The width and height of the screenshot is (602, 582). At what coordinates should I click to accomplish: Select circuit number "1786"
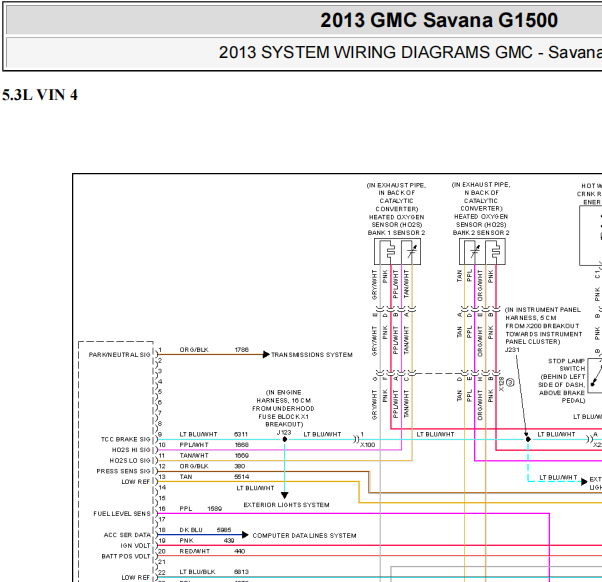241,350
